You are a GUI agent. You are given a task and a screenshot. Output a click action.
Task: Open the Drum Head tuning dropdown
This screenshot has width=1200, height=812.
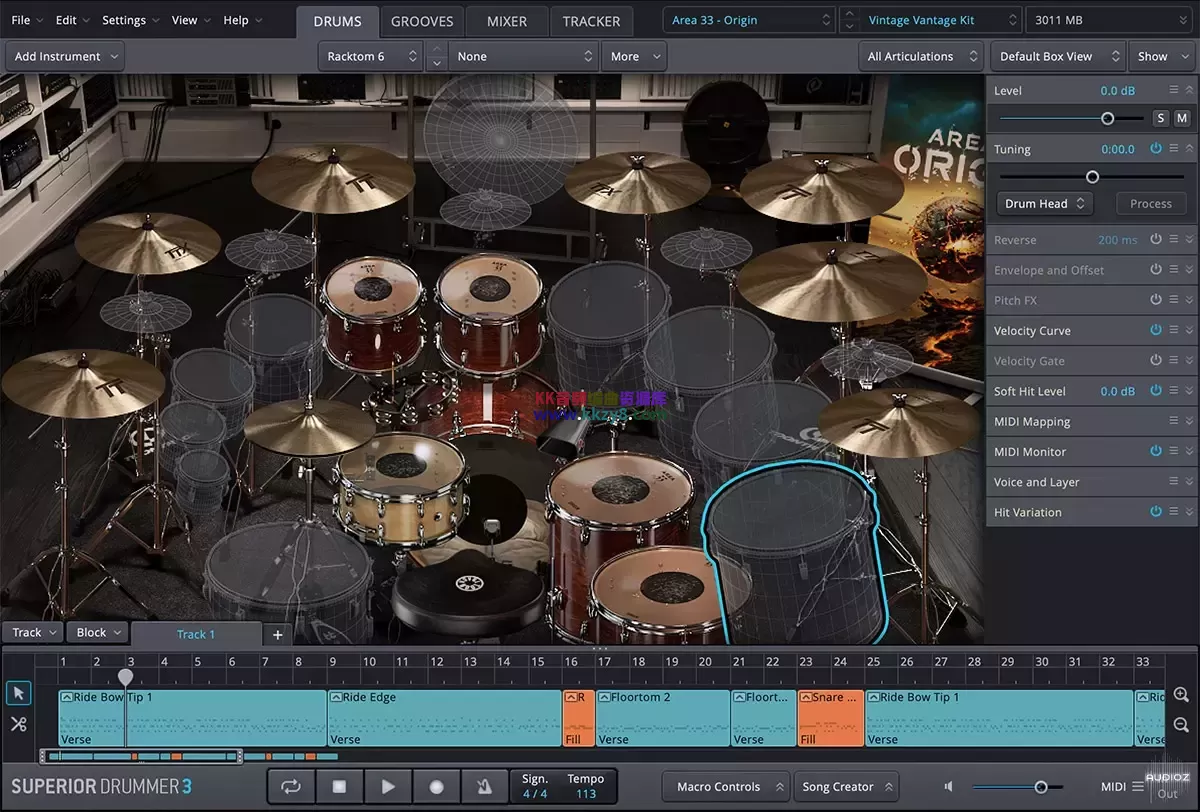[x=1045, y=203]
